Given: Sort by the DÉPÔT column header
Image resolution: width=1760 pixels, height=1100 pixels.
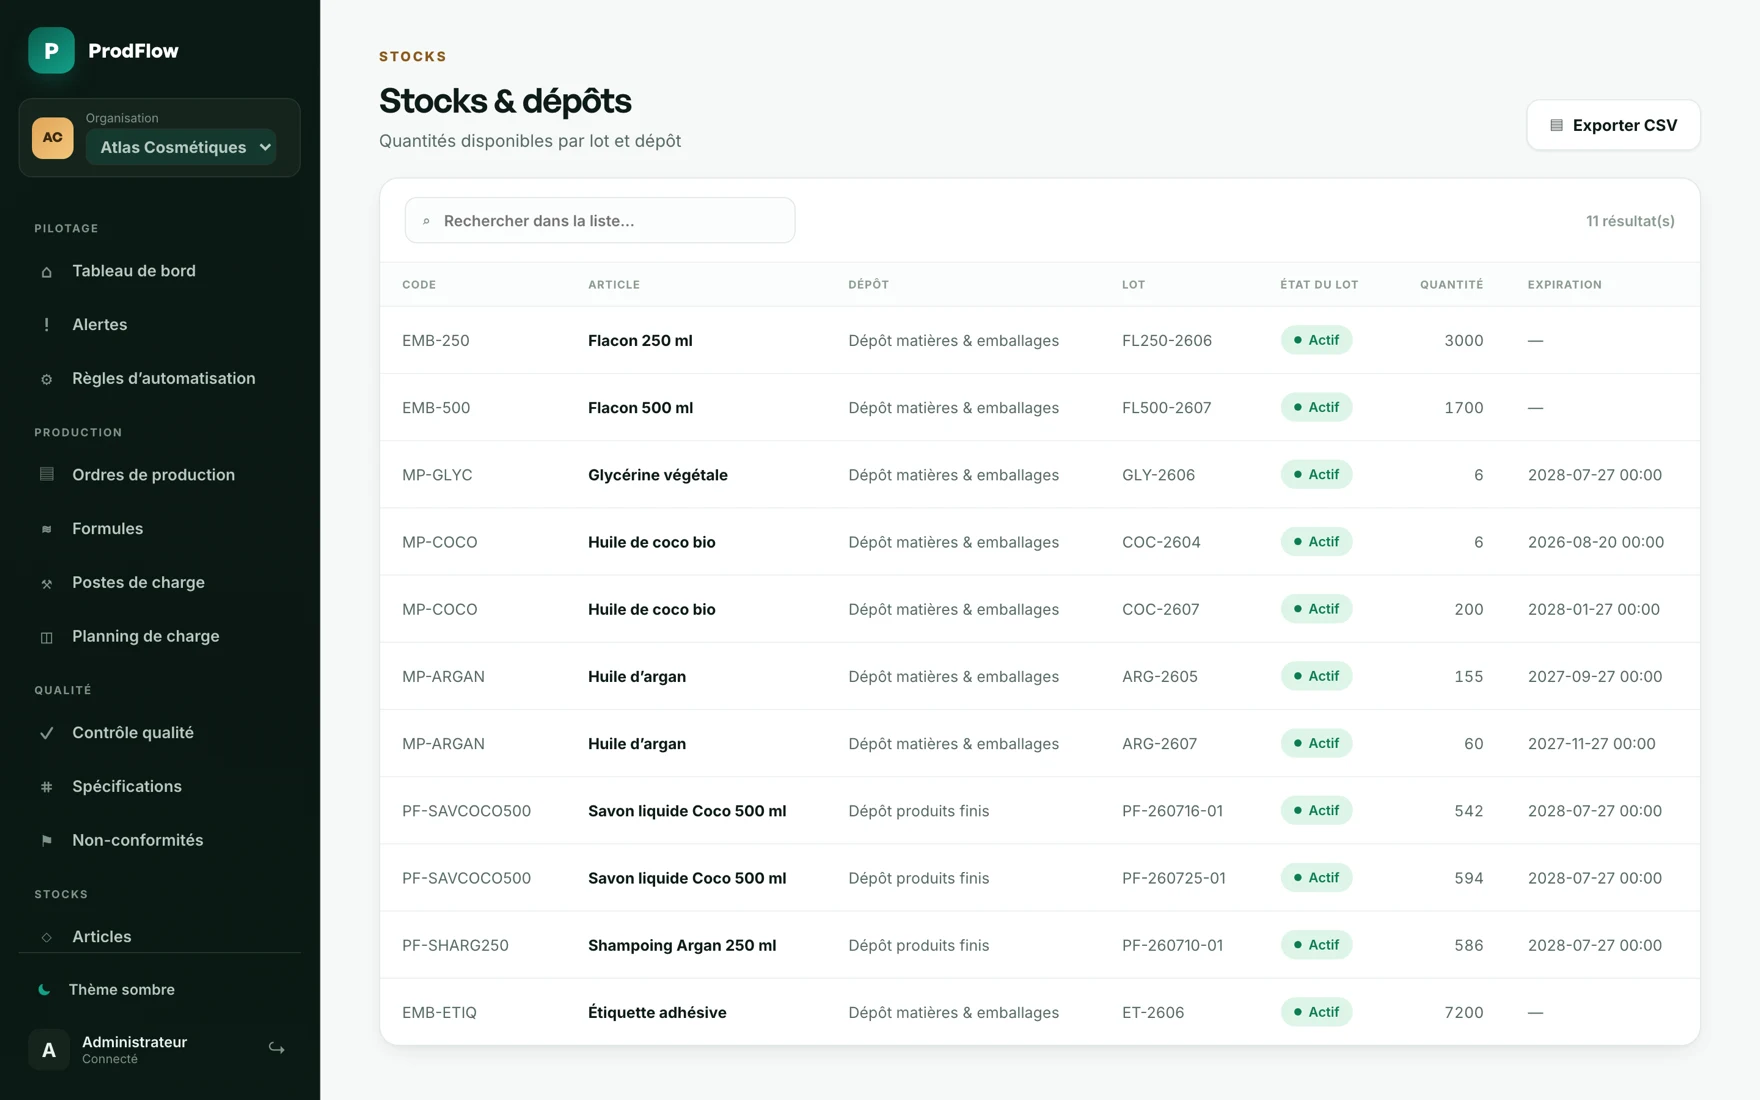Looking at the screenshot, I should pos(868,285).
